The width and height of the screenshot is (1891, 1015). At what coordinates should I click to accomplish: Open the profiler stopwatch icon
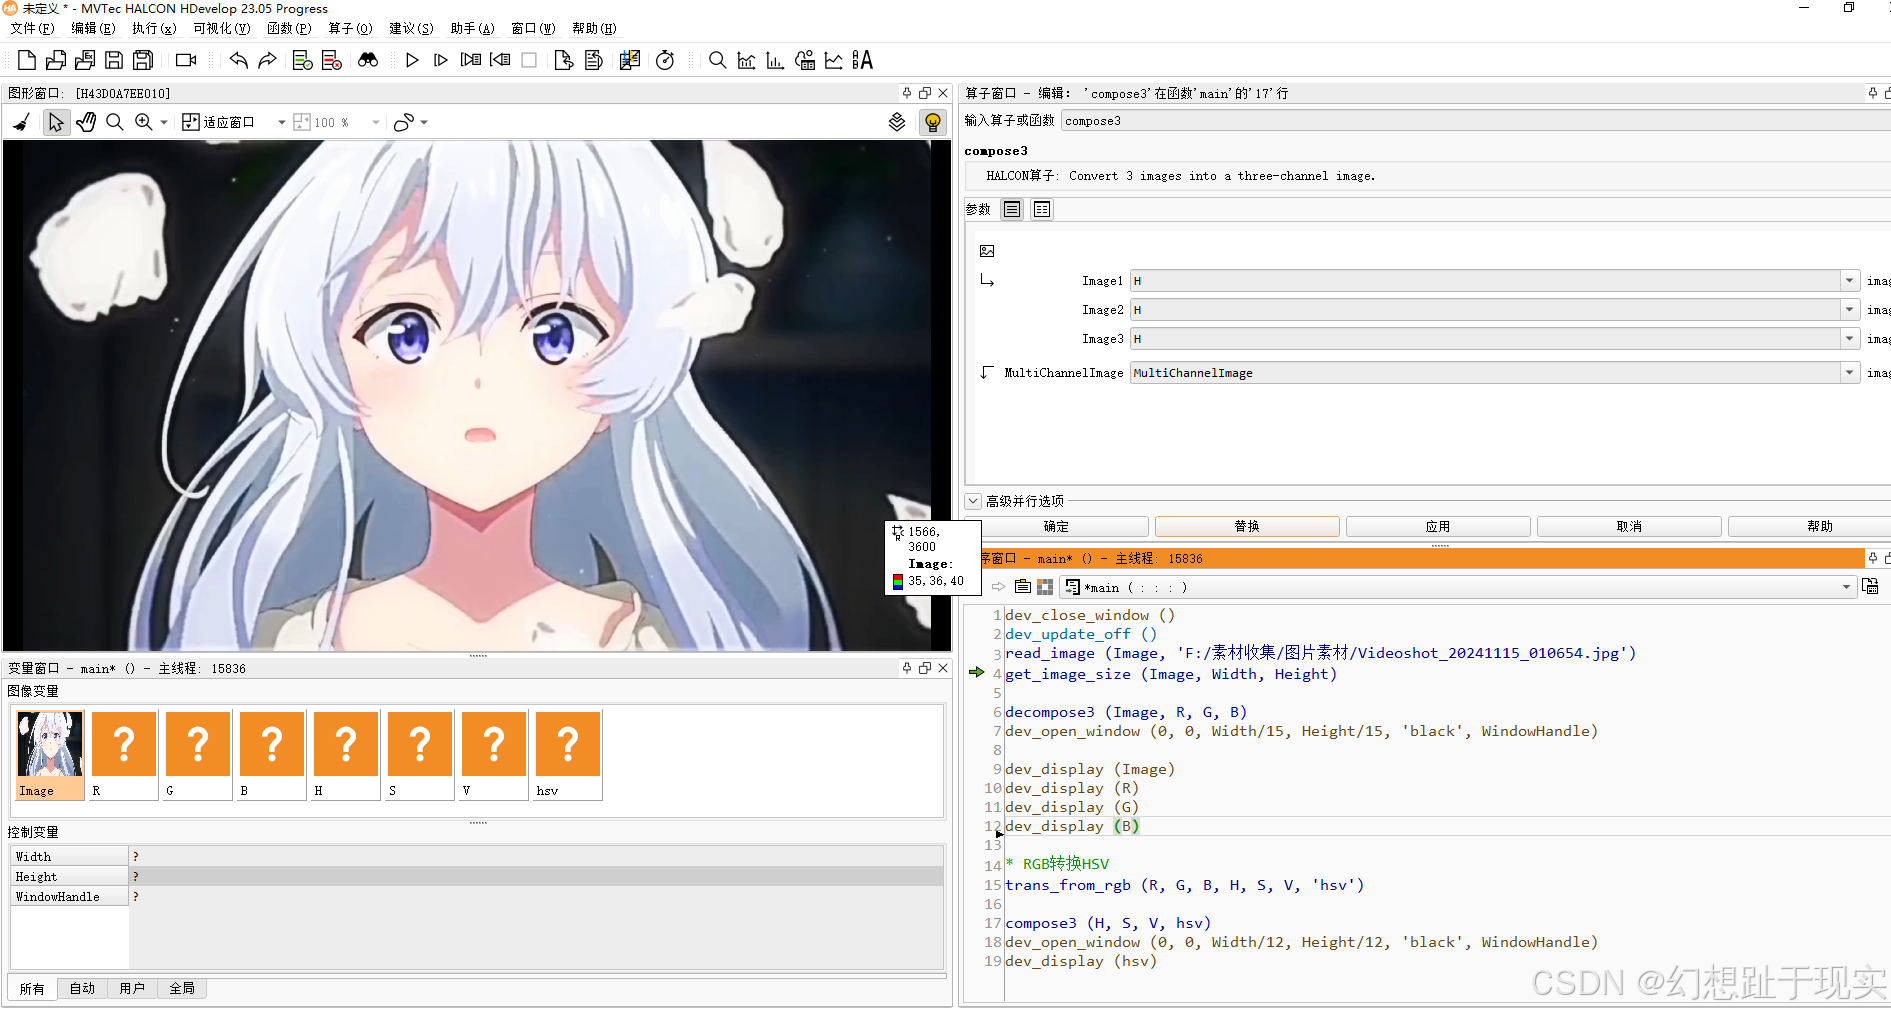point(665,60)
